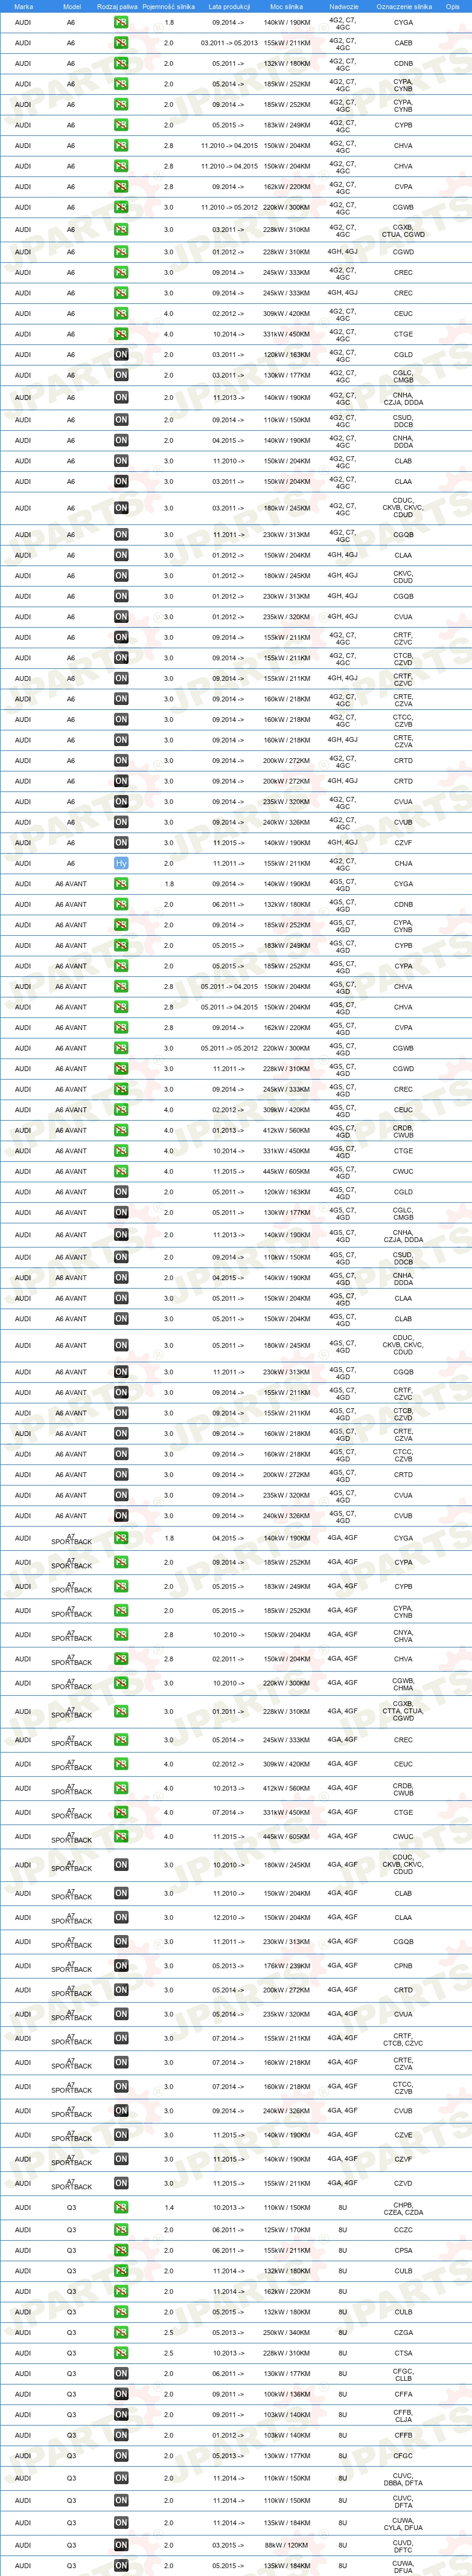
Task: Select the diesel icon in the A6 CLAB row
Action: [121, 461]
